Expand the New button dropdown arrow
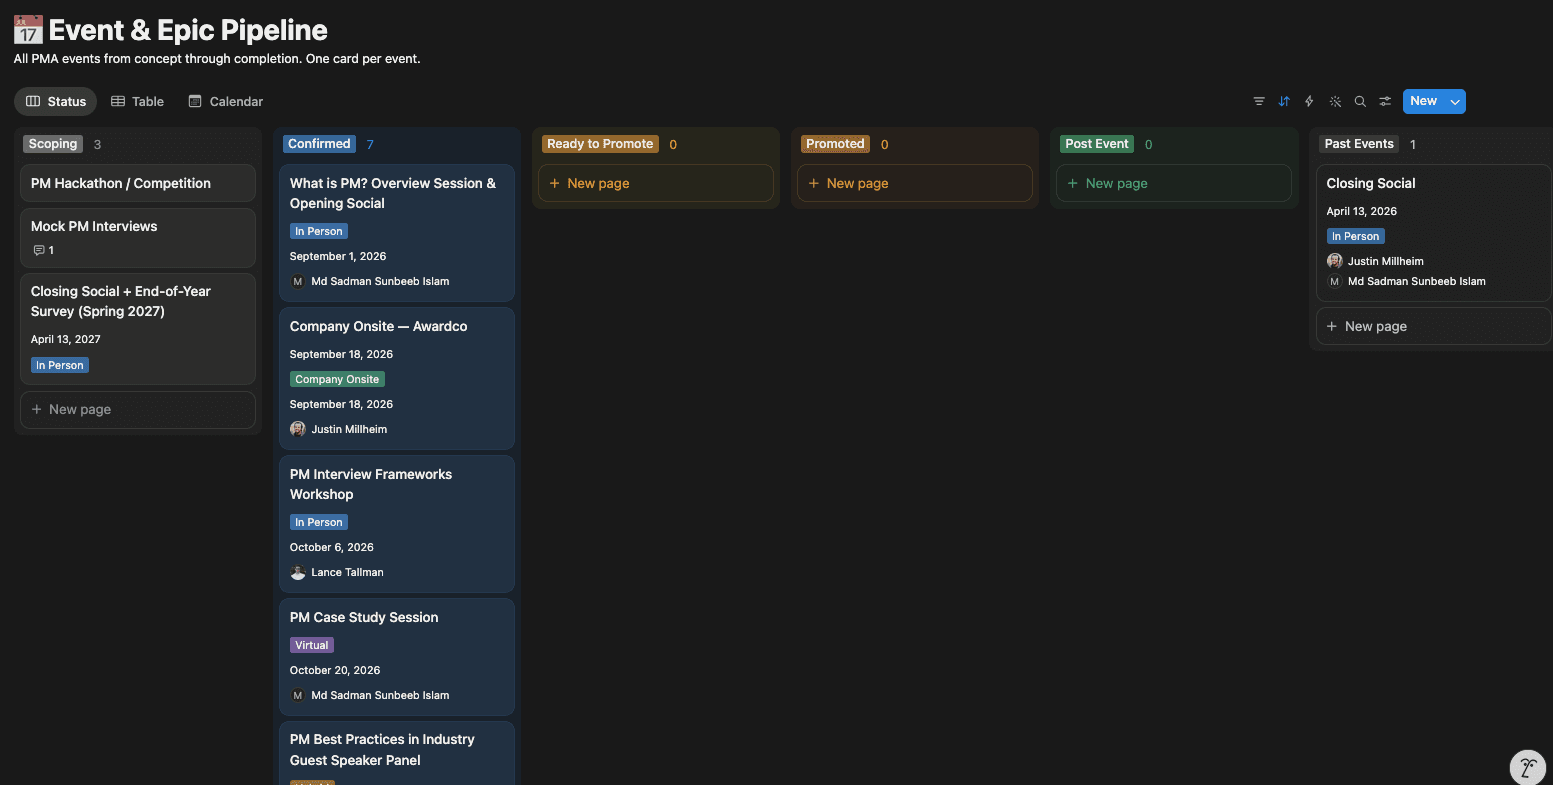The width and height of the screenshot is (1553, 785). tap(1455, 101)
